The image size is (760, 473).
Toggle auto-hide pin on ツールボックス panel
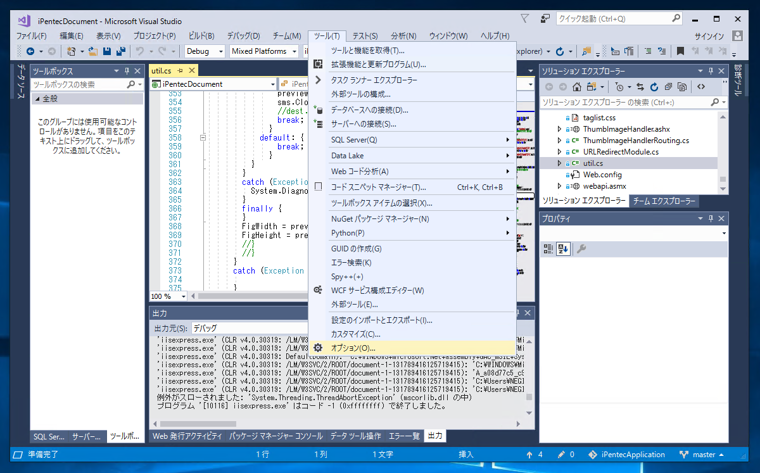[x=127, y=71]
